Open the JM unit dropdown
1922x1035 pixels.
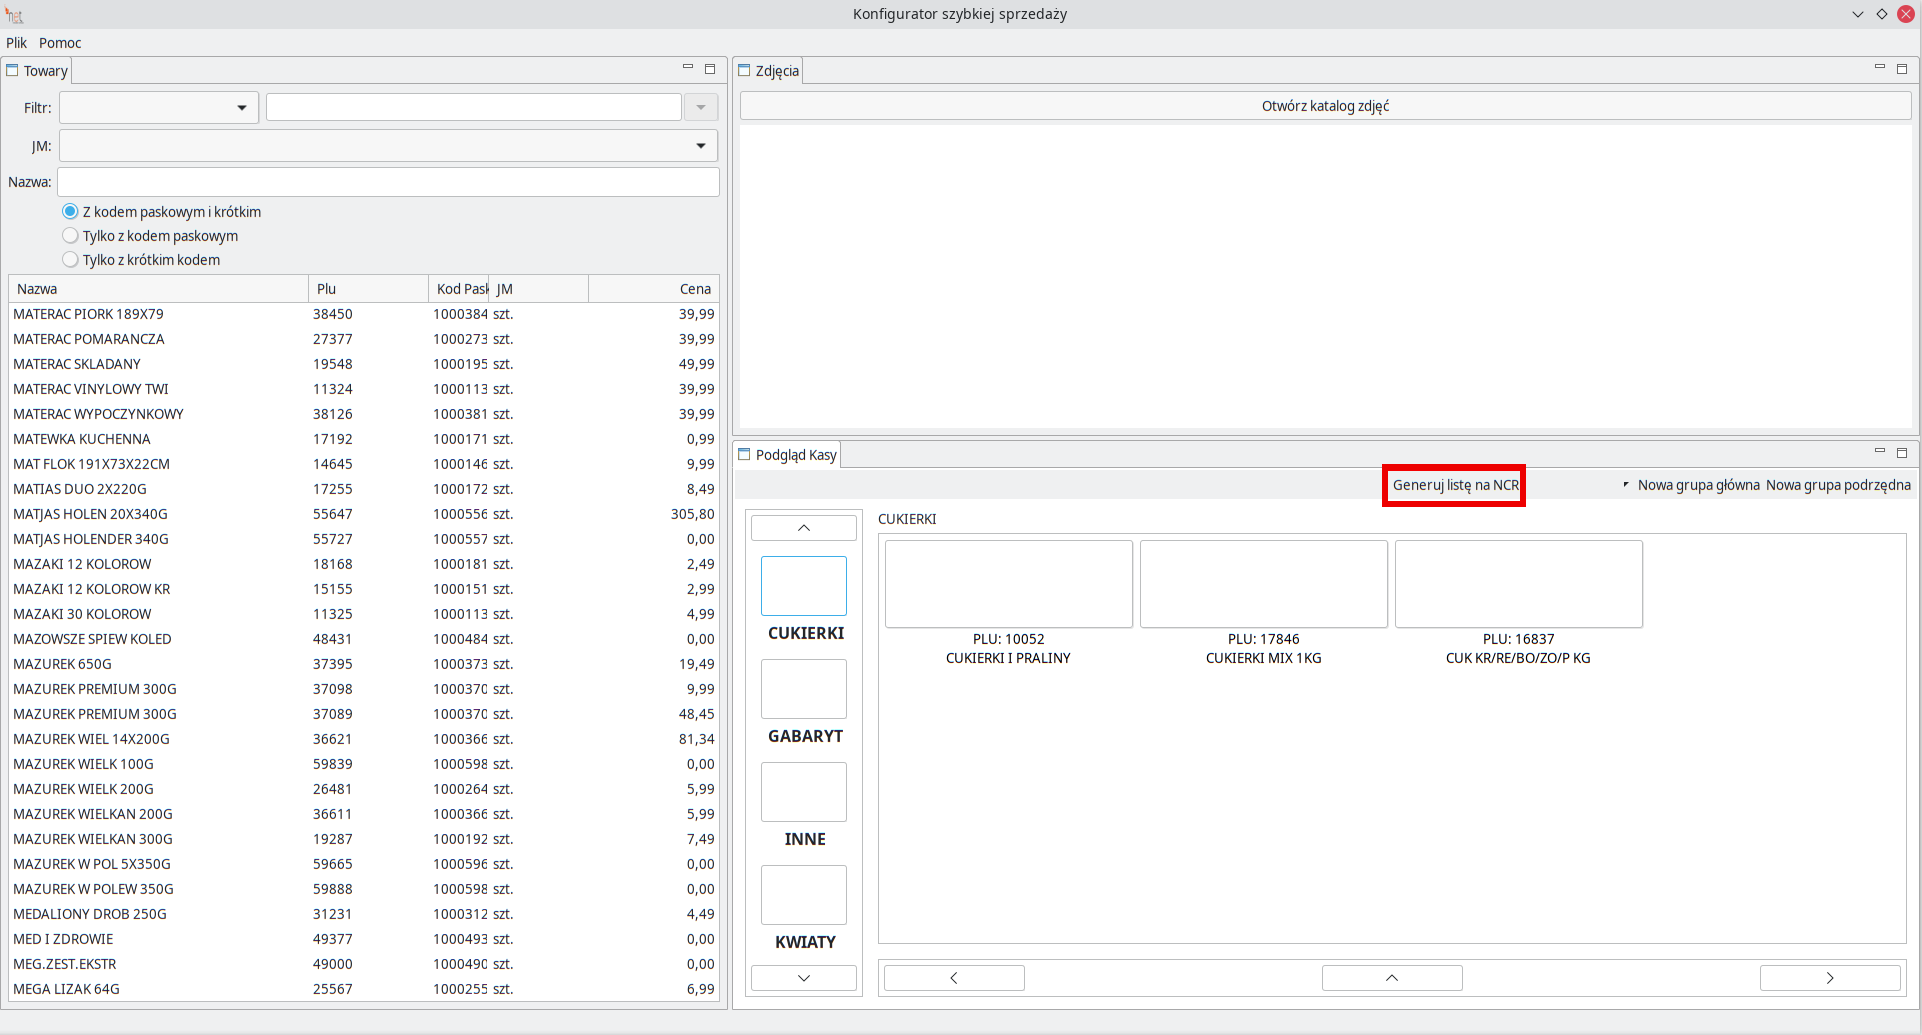tap(388, 146)
